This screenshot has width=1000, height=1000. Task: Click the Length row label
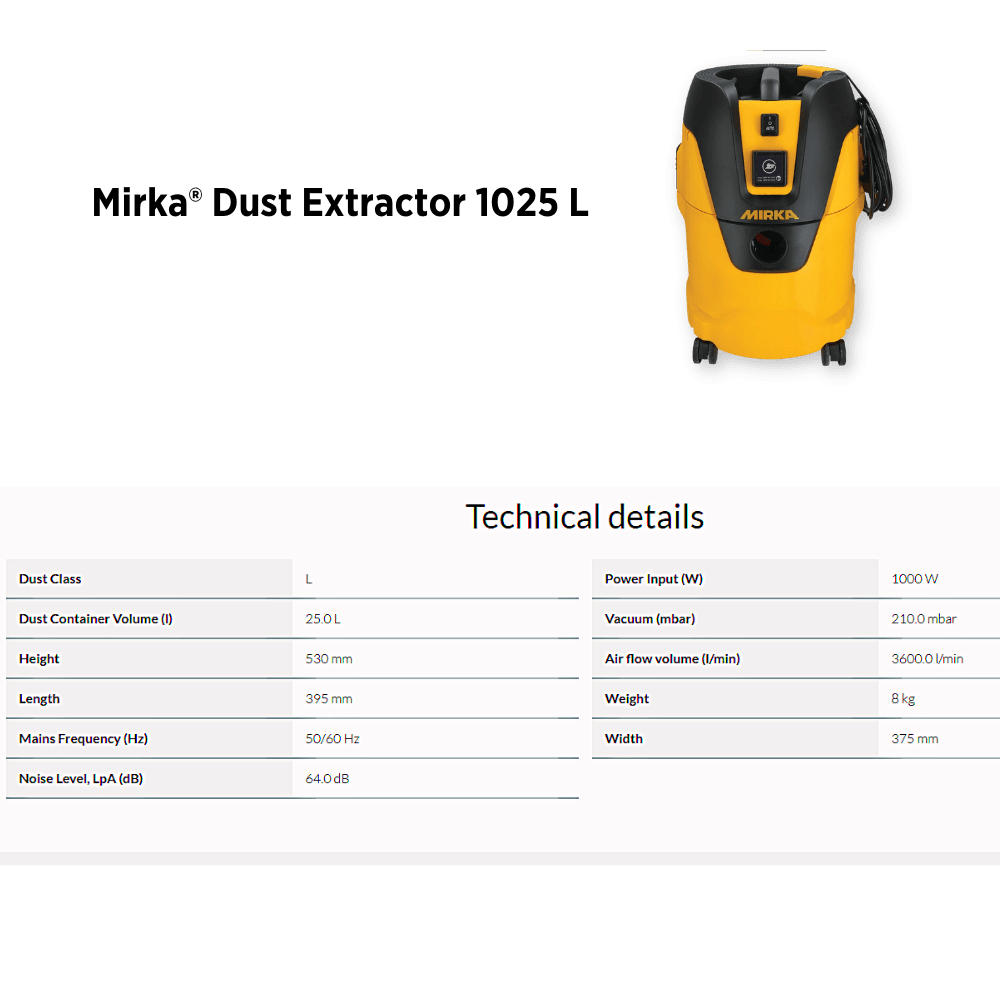pyautogui.click(x=39, y=699)
